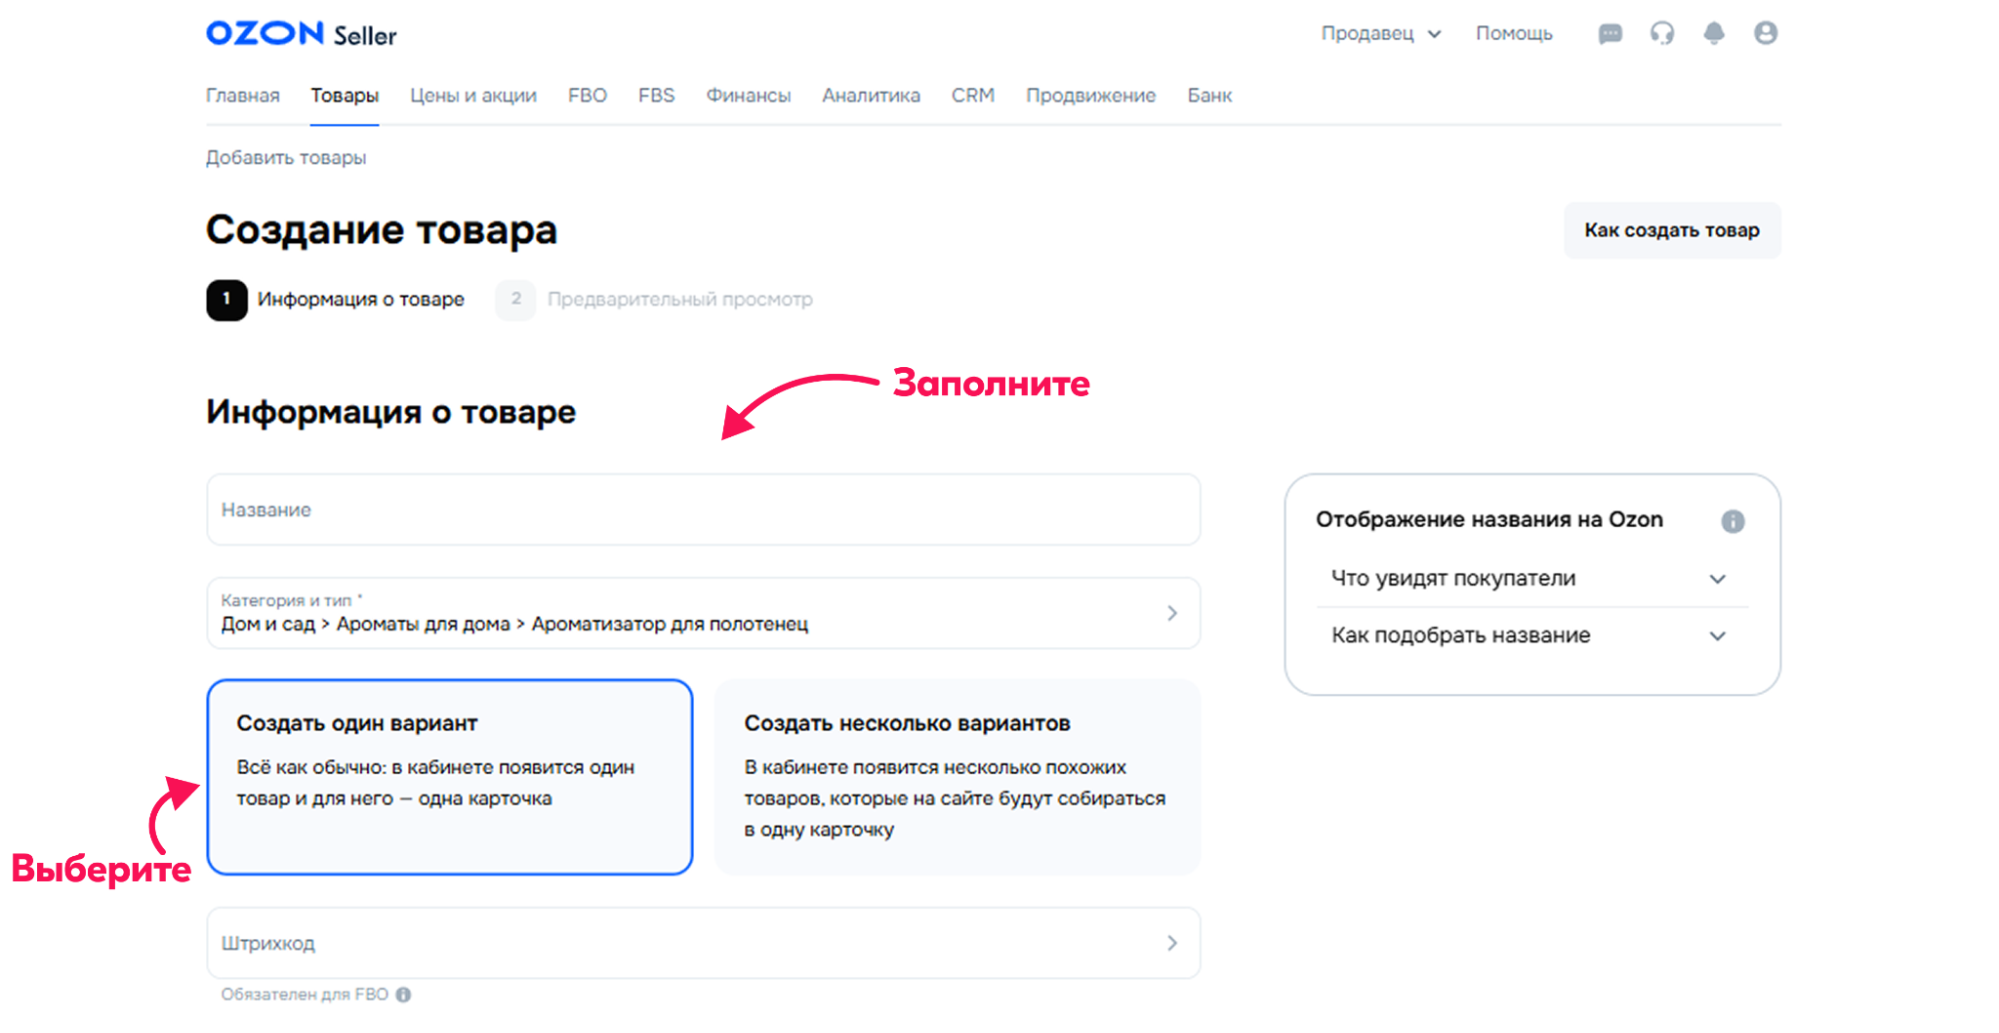Focus the Название input field
The width and height of the screenshot is (1999, 1033).
(702, 510)
